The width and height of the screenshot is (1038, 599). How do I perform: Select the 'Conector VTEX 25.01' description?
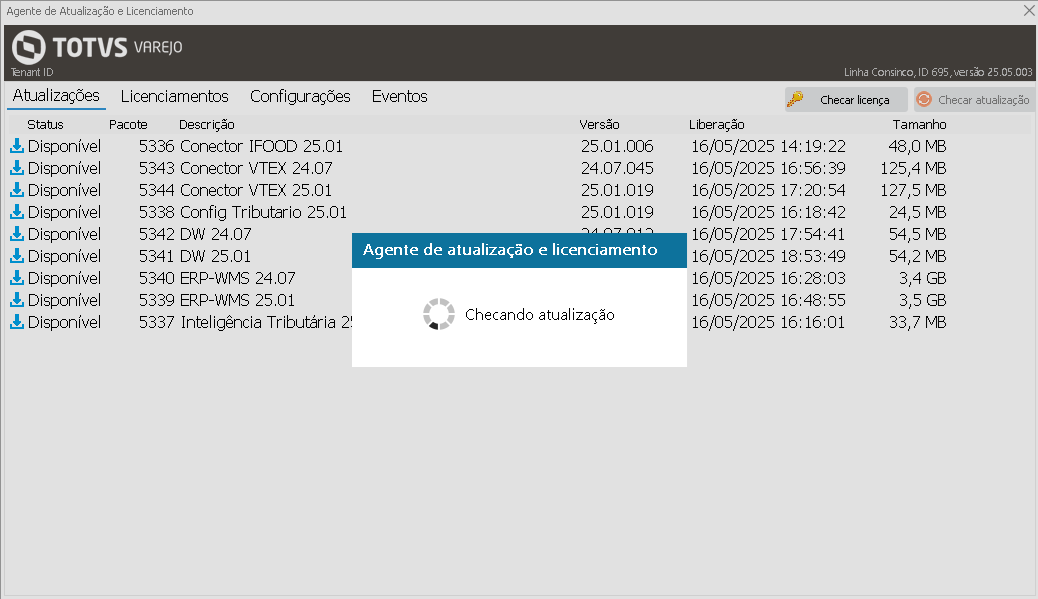[x=256, y=189]
